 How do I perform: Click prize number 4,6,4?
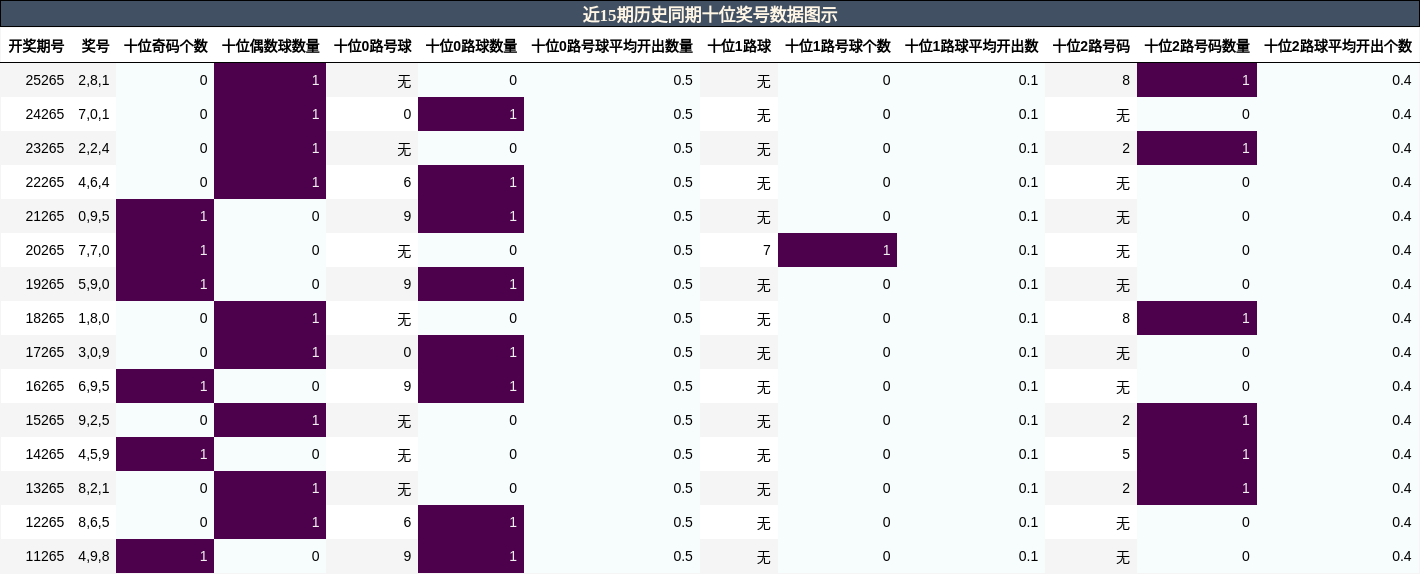click(94, 182)
